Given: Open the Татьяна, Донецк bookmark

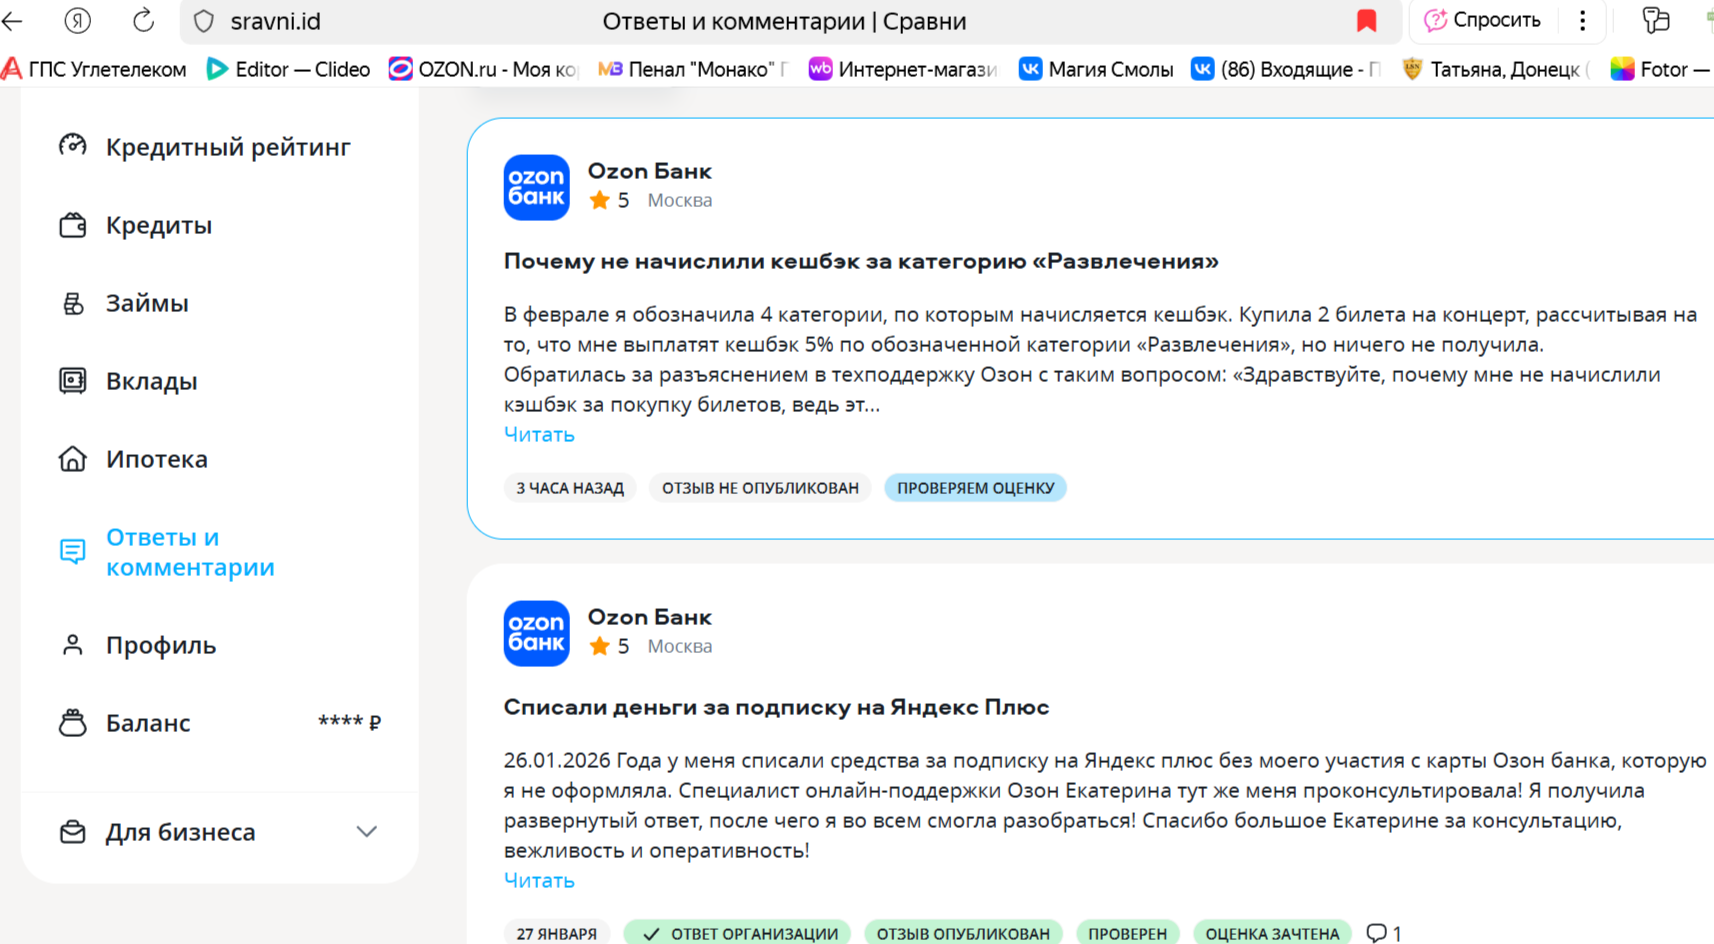Looking at the screenshot, I should [x=1495, y=69].
